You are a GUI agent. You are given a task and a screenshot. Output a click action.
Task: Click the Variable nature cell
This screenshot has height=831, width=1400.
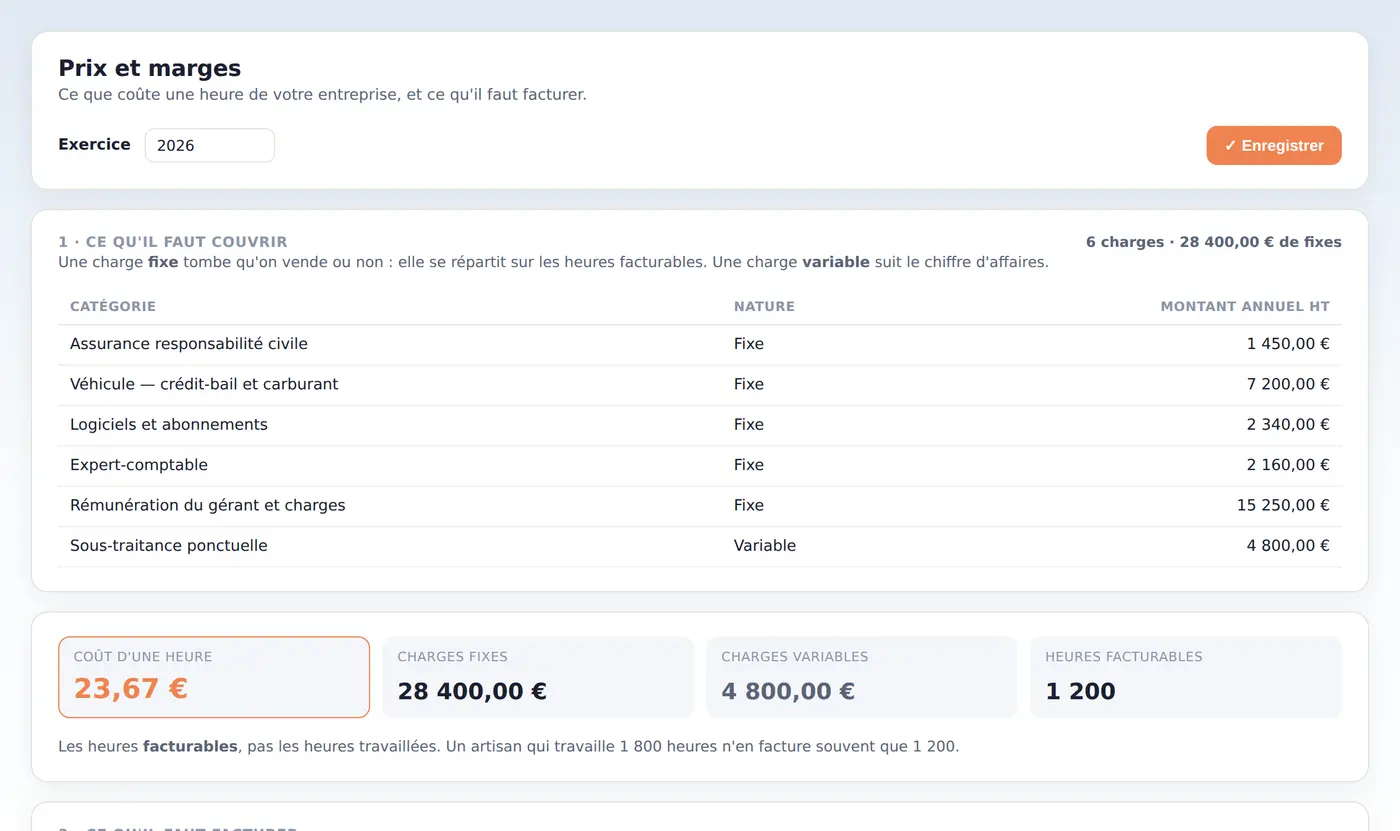coord(765,546)
